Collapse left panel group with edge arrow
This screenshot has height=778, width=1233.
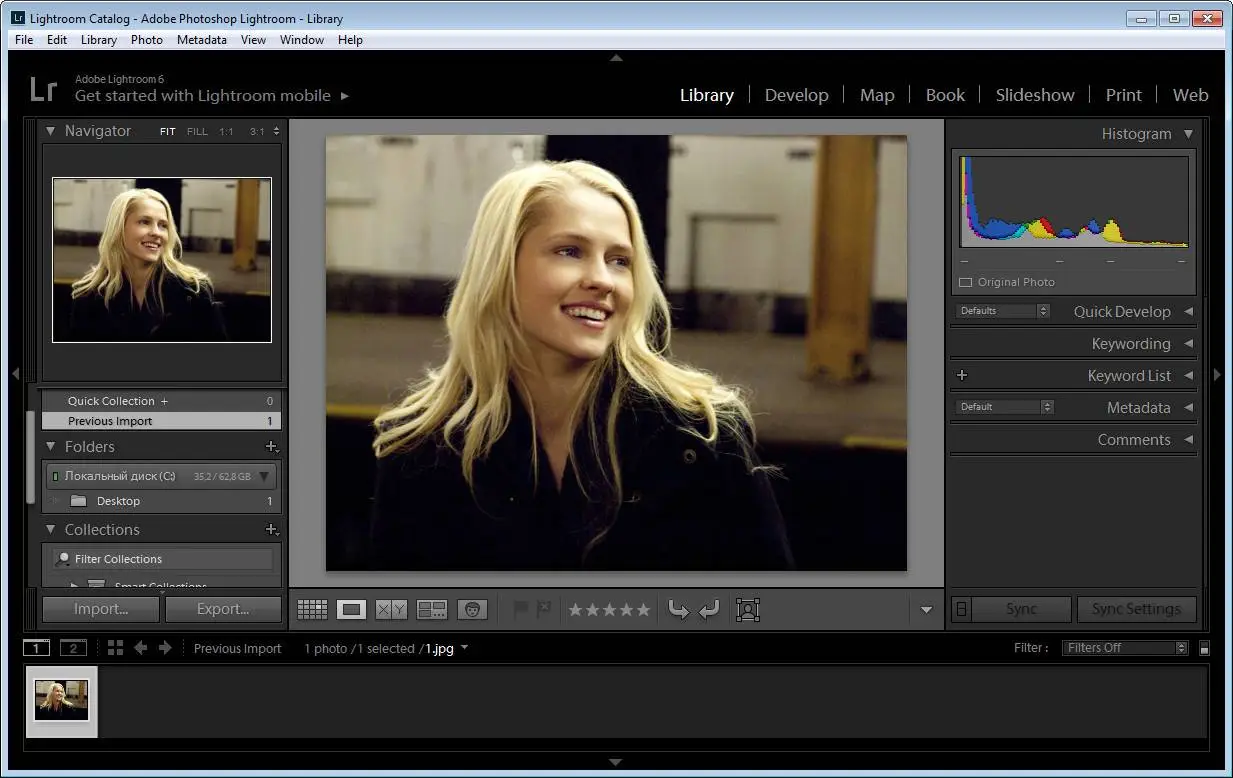[15, 375]
